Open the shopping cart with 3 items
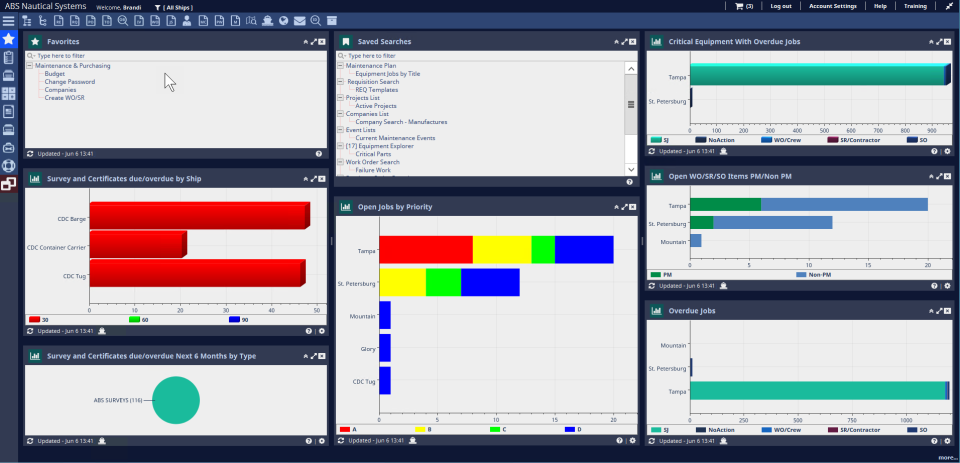 coord(743,6)
